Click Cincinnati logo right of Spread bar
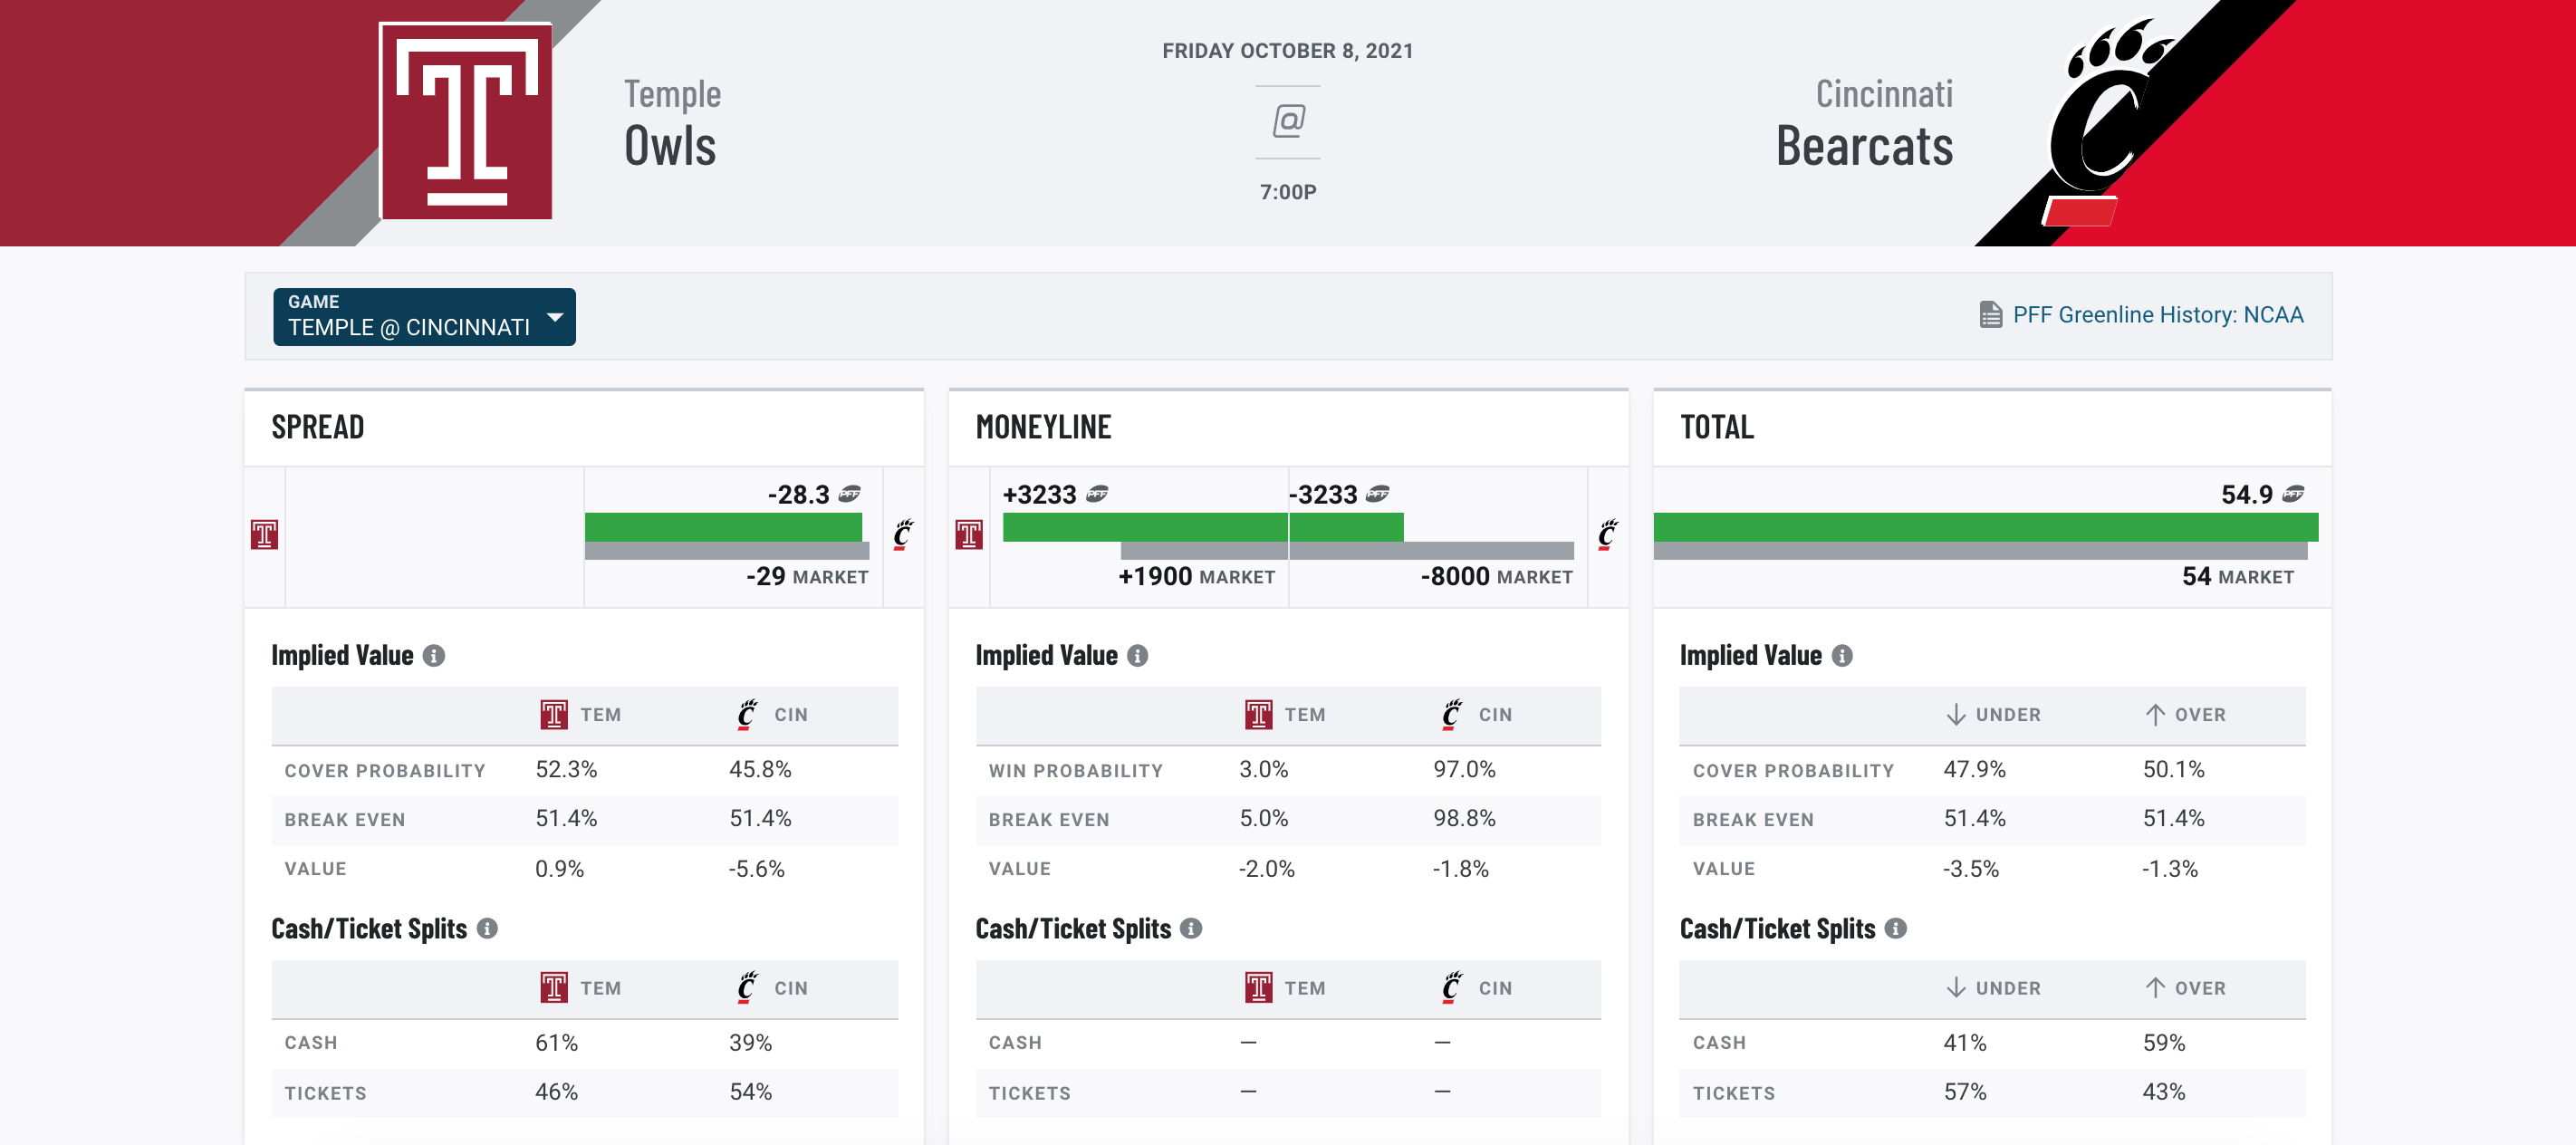Image resolution: width=2576 pixels, height=1145 pixels. (903, 535)
